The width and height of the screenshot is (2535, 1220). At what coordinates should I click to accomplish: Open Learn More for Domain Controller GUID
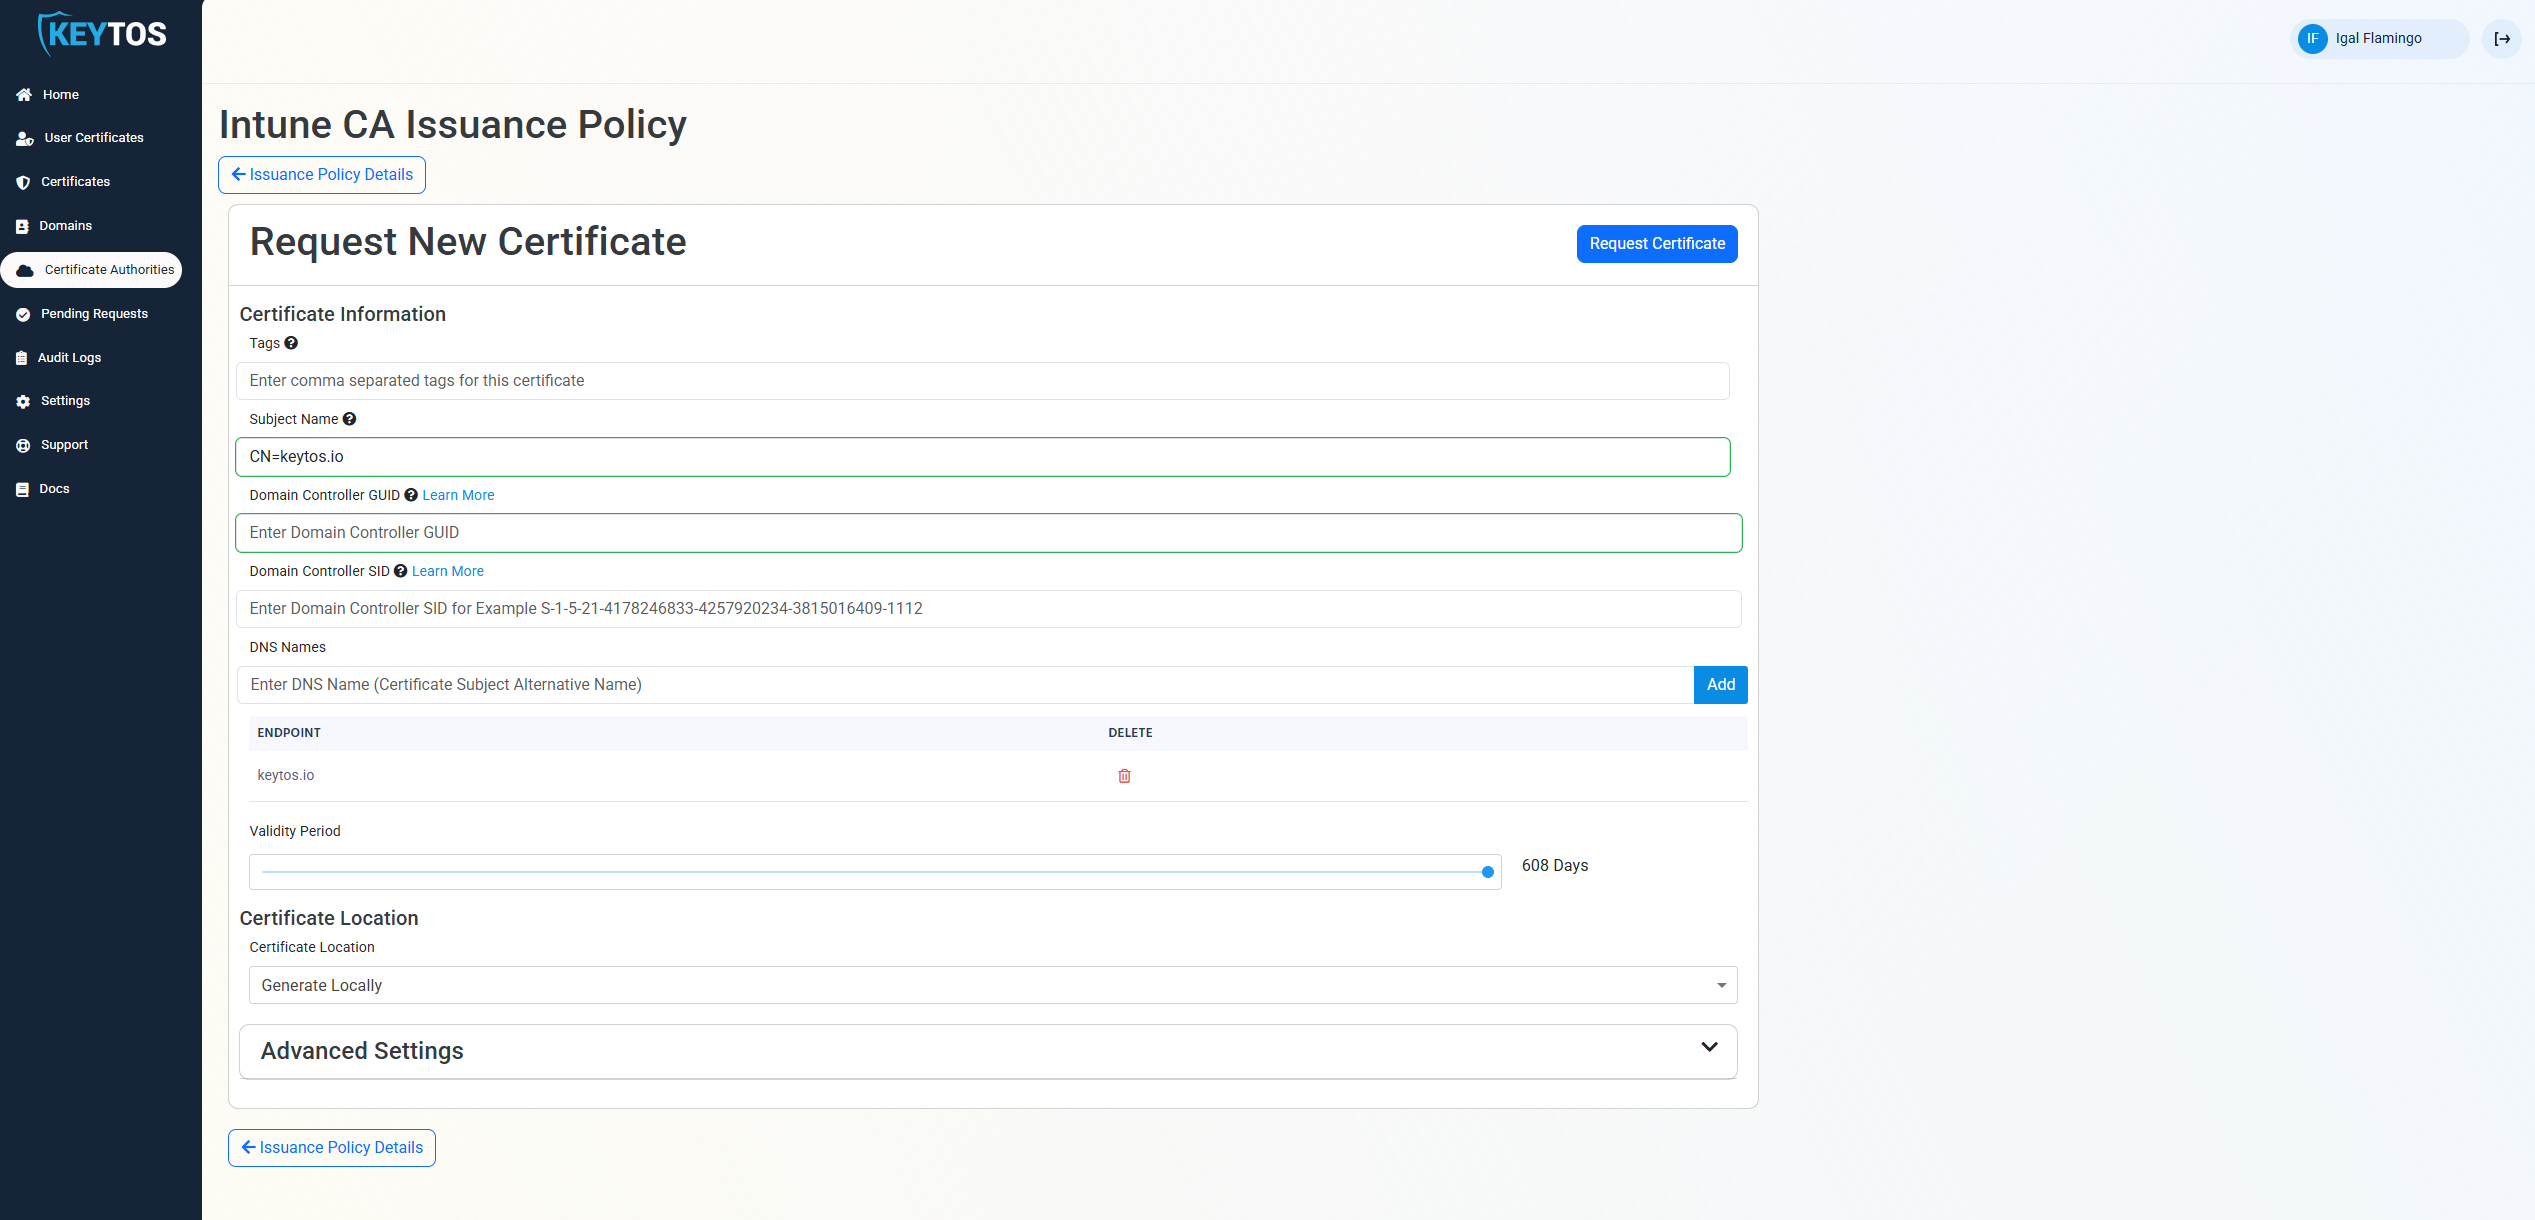[457, 495]
